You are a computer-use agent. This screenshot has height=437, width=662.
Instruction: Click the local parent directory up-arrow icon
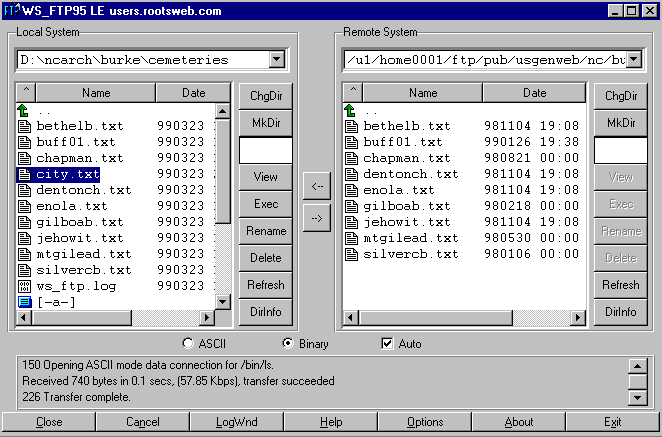click(x=25, y=110)
